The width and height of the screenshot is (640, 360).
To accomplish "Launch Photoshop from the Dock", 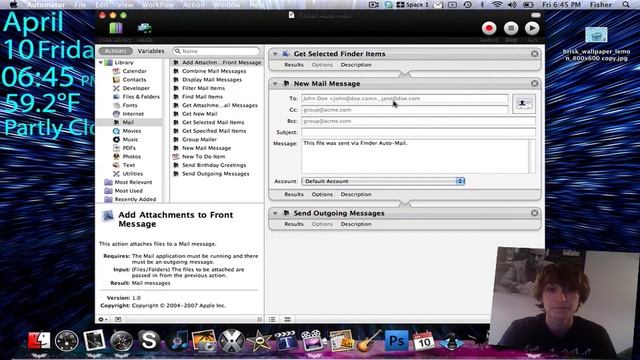I will (396, 340).
